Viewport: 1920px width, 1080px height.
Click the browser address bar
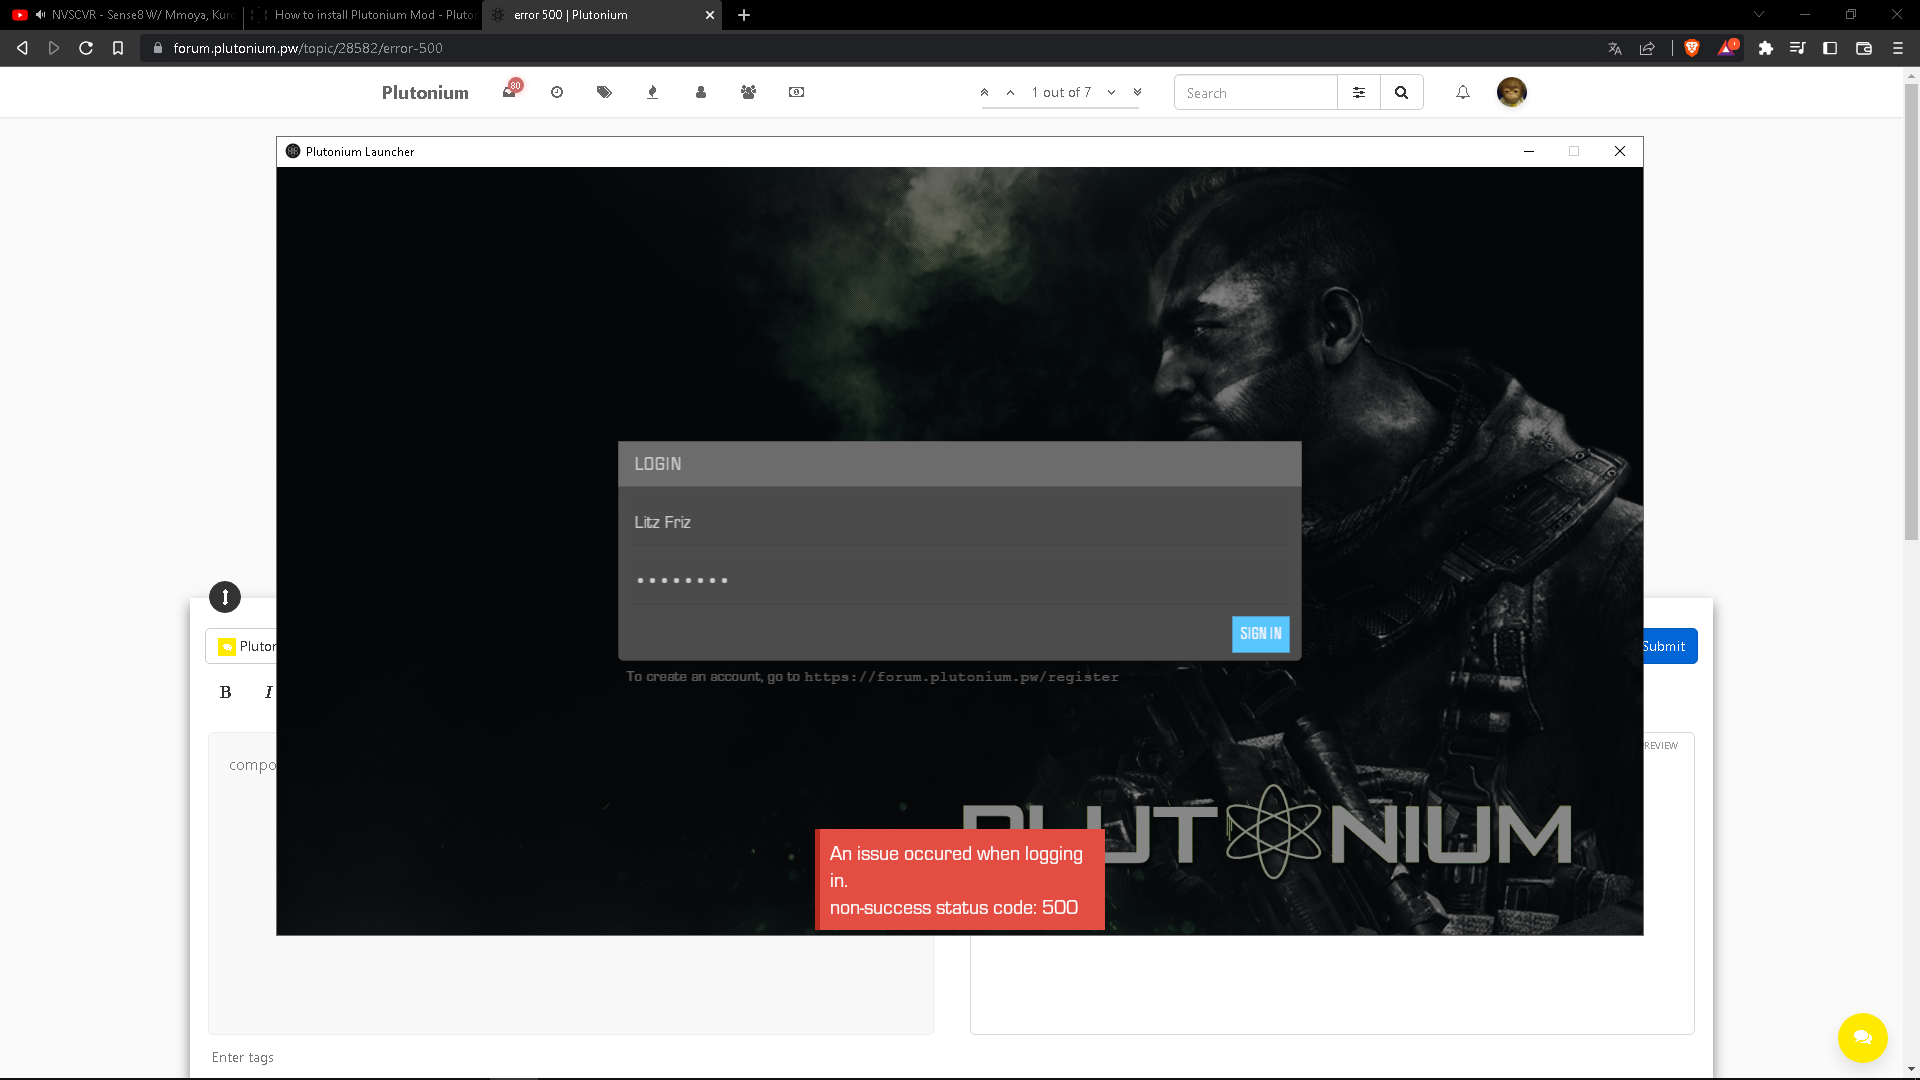click(x=870, y=48)
